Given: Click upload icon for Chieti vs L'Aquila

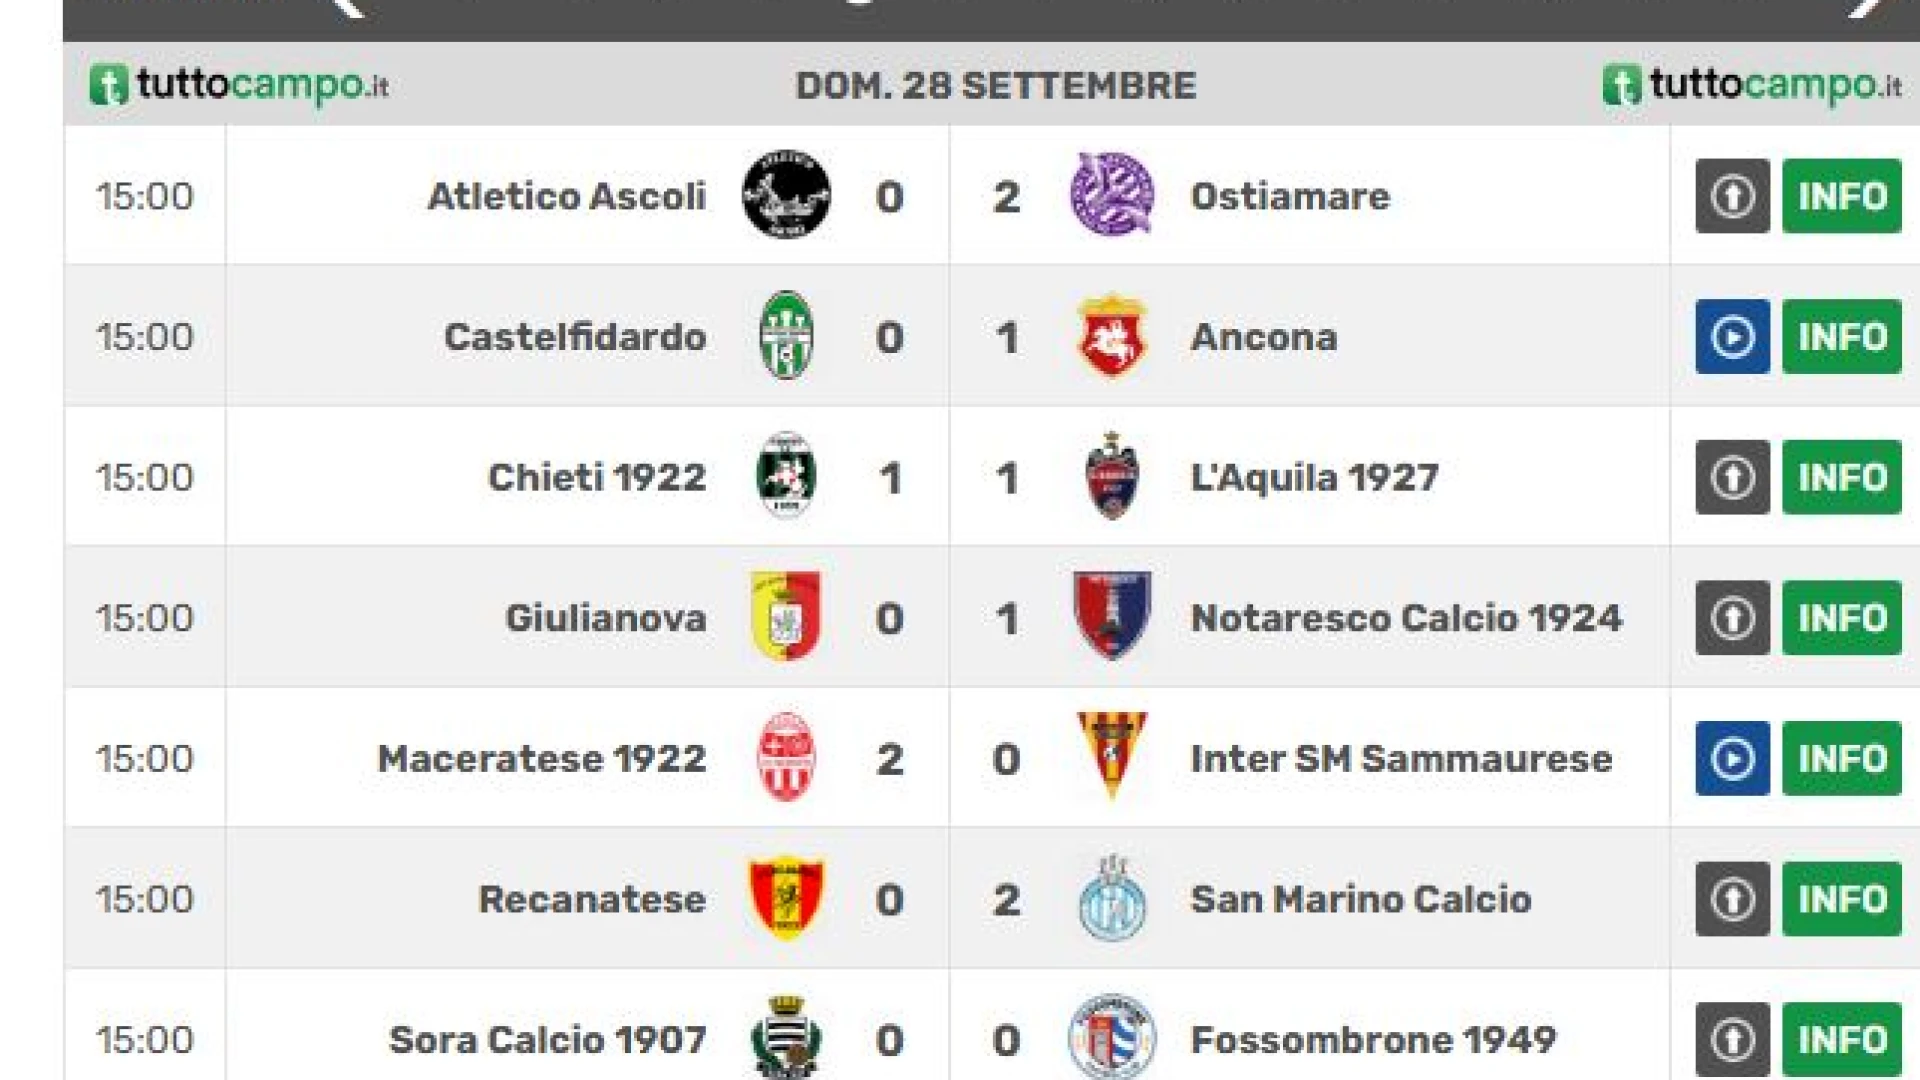Looking at the screenshot, I should [x=1732, y=478].
